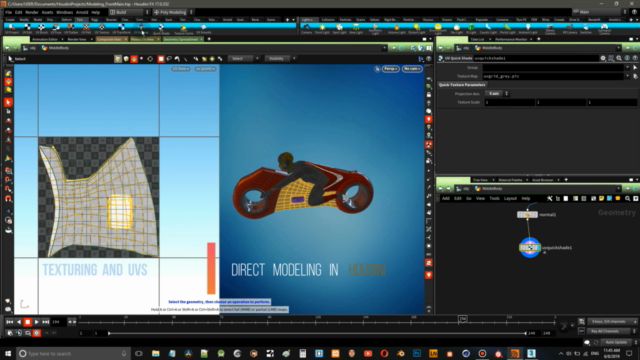
Task: Select the Texture Cache shelf tool
Action: click(x=184, y=29)
